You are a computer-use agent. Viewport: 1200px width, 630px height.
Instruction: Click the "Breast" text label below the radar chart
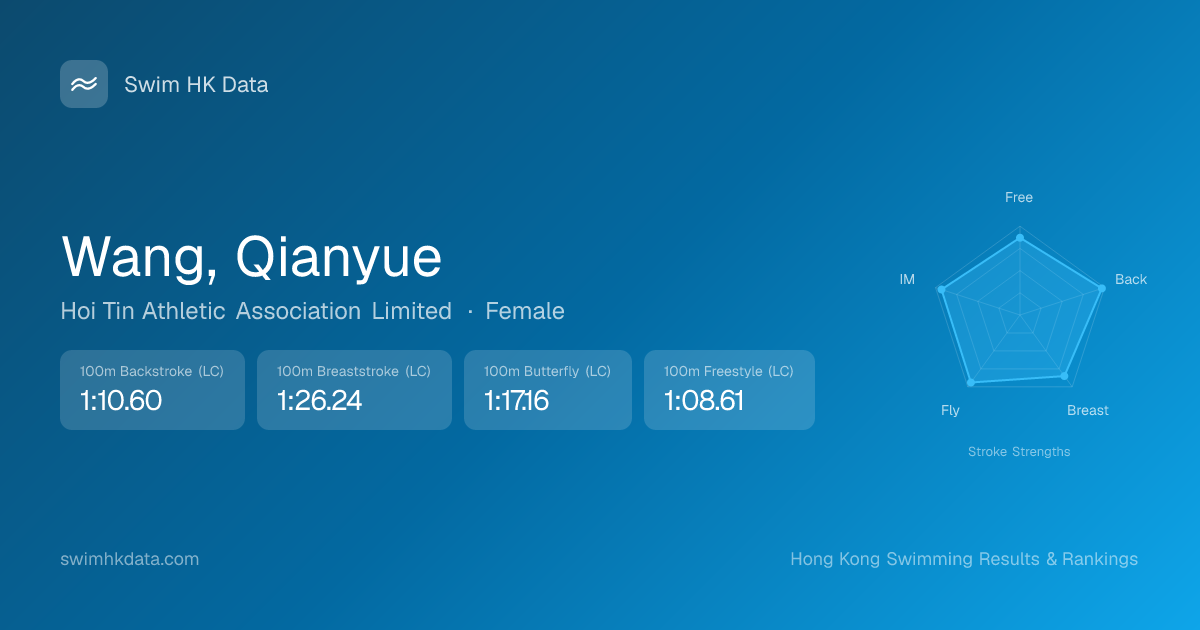1088,411
